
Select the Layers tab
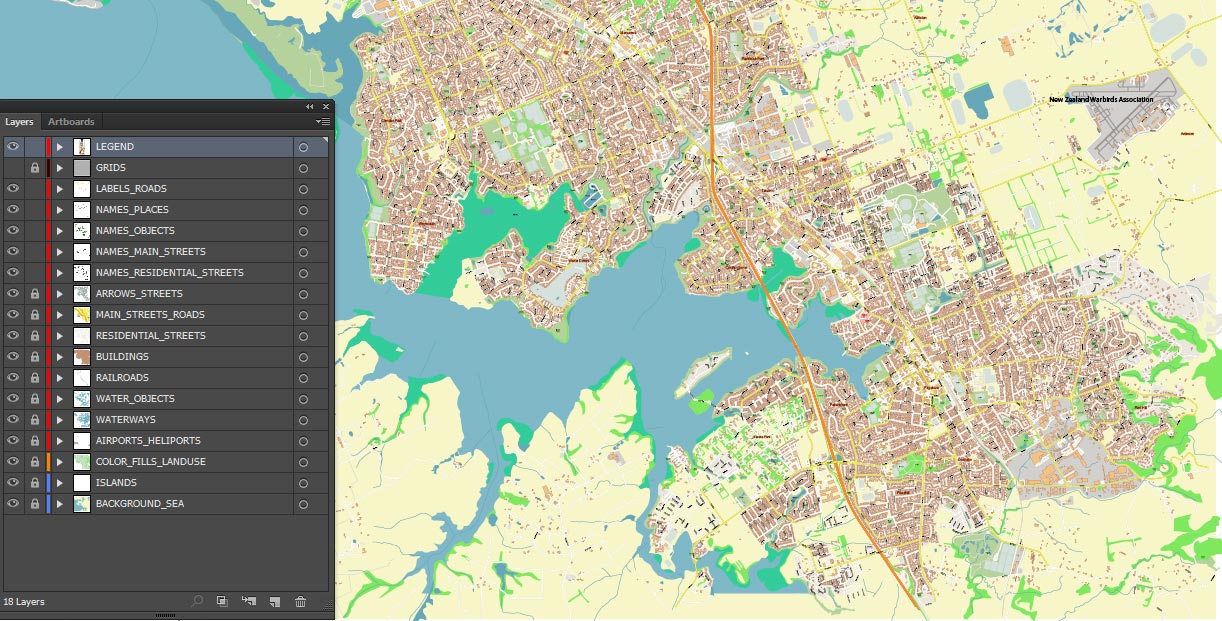[x=19, y=122]
